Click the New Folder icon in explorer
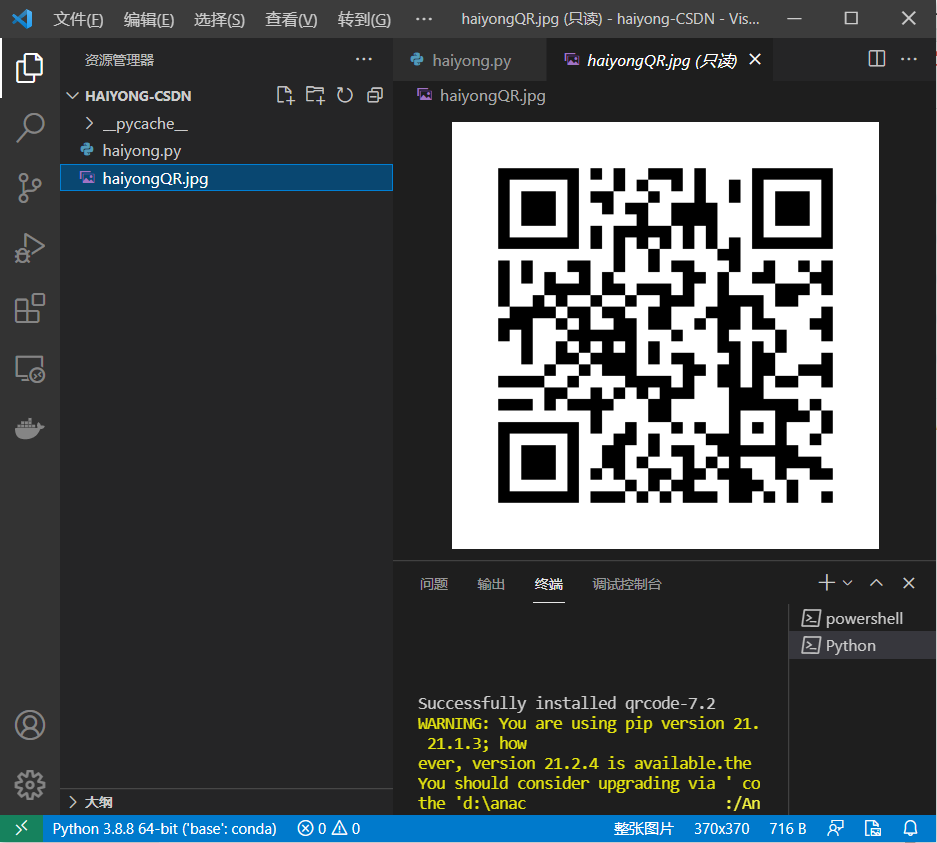The height and width of the screenshot is (843, 937). tap(315, 95)
